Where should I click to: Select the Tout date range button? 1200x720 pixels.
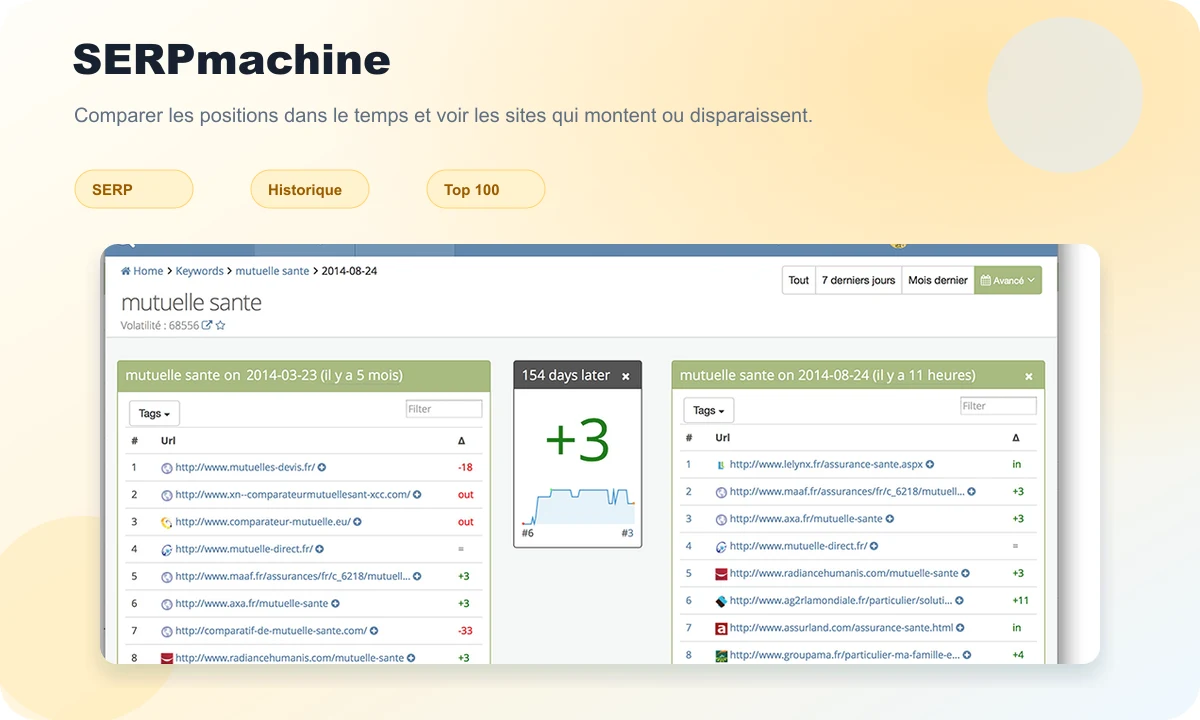coord(799,280)
